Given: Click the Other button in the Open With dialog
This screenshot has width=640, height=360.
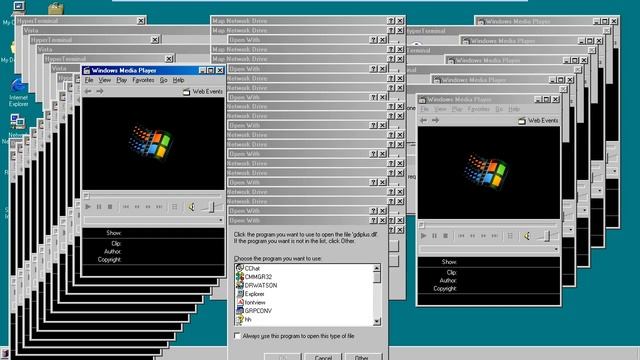Looking at the screenshot, I should point(362,357).
